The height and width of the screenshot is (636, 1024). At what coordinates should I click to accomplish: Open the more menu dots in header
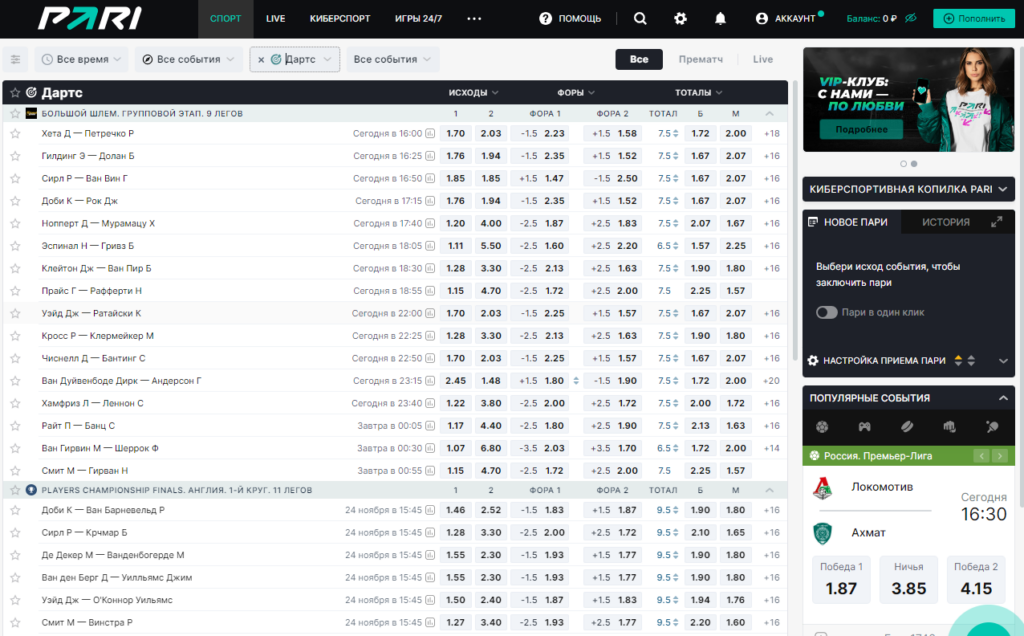(x=474, y=18)
